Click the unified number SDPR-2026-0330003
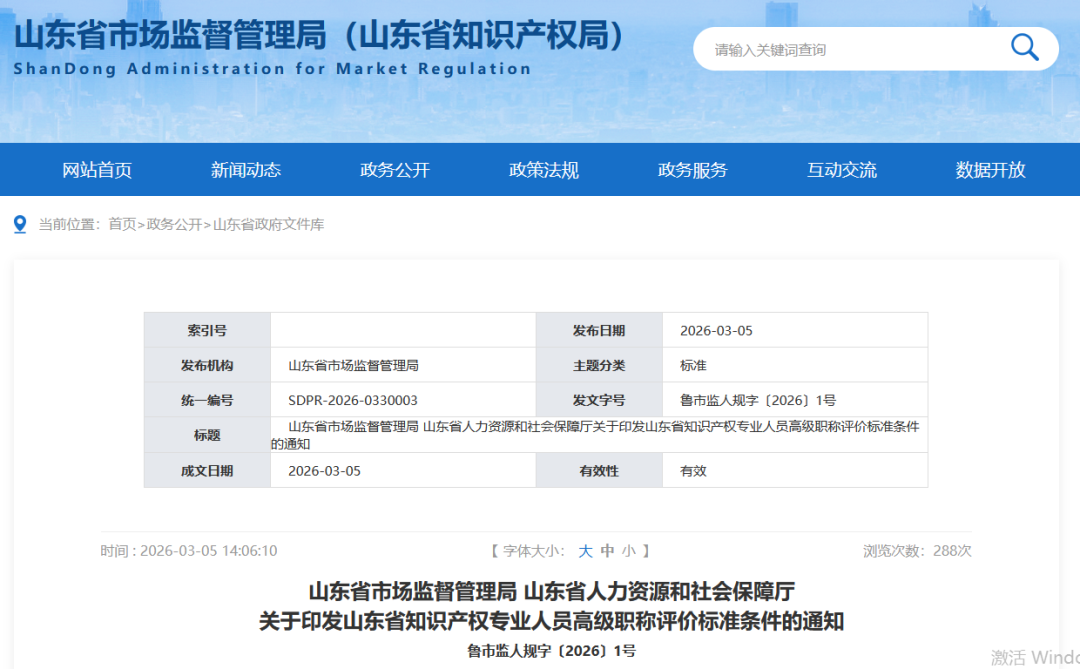1080x669 pixels. [x=353, y=400]
